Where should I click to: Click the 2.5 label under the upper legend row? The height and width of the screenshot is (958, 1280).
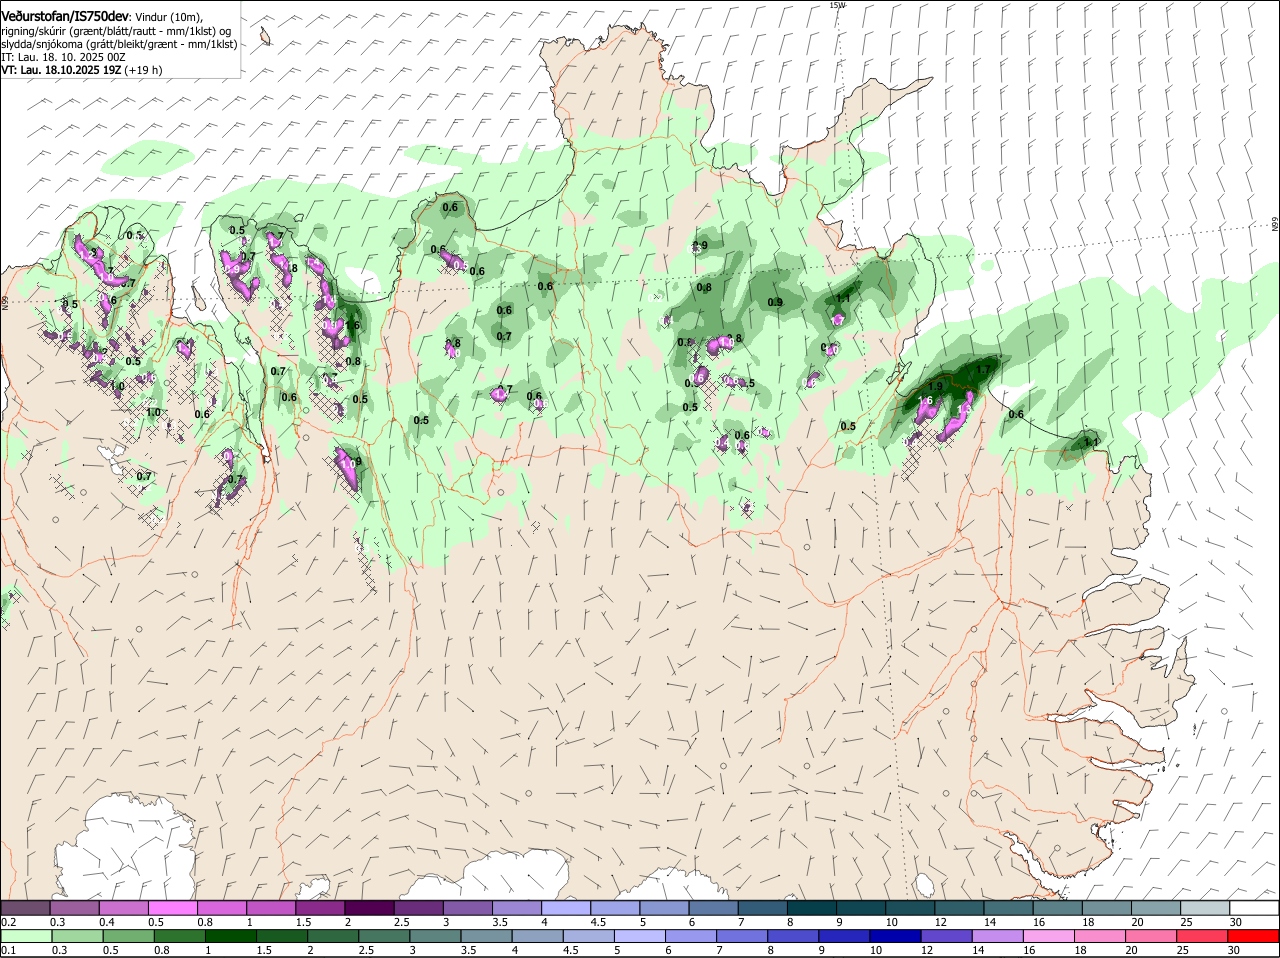click(402, 922)
